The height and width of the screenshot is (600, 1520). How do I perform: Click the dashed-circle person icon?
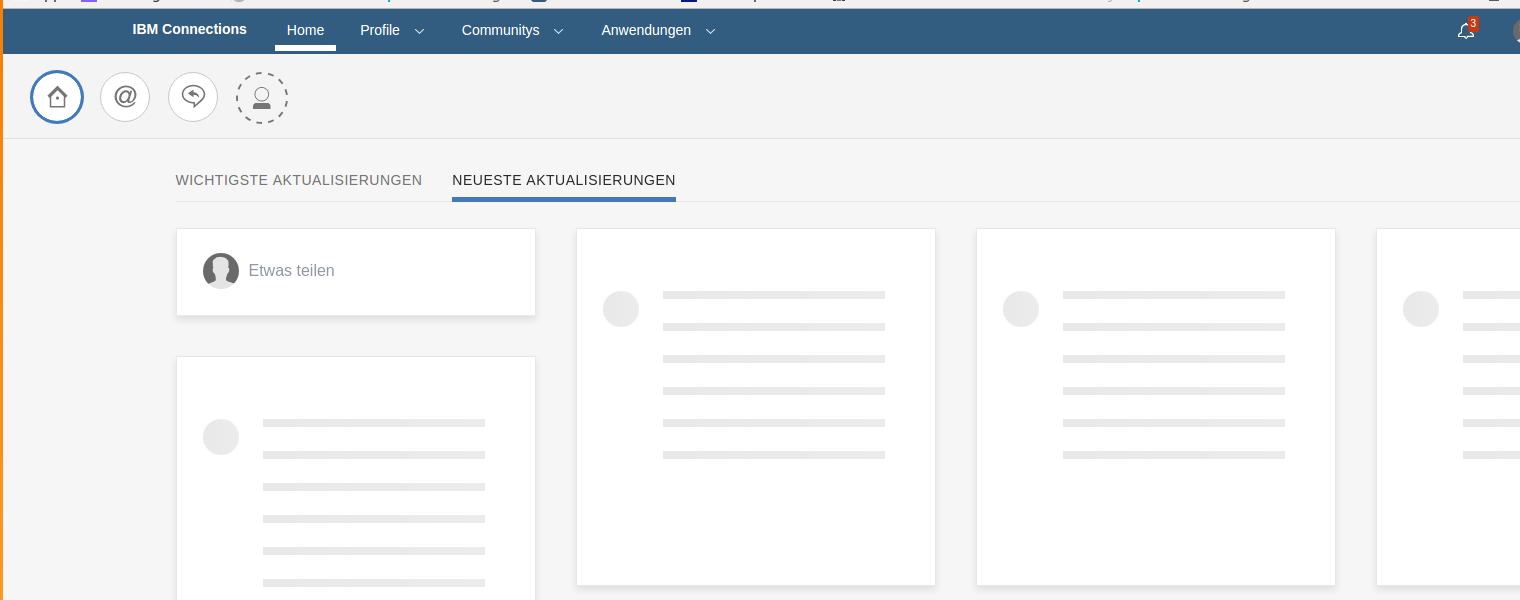coord(262,98)
